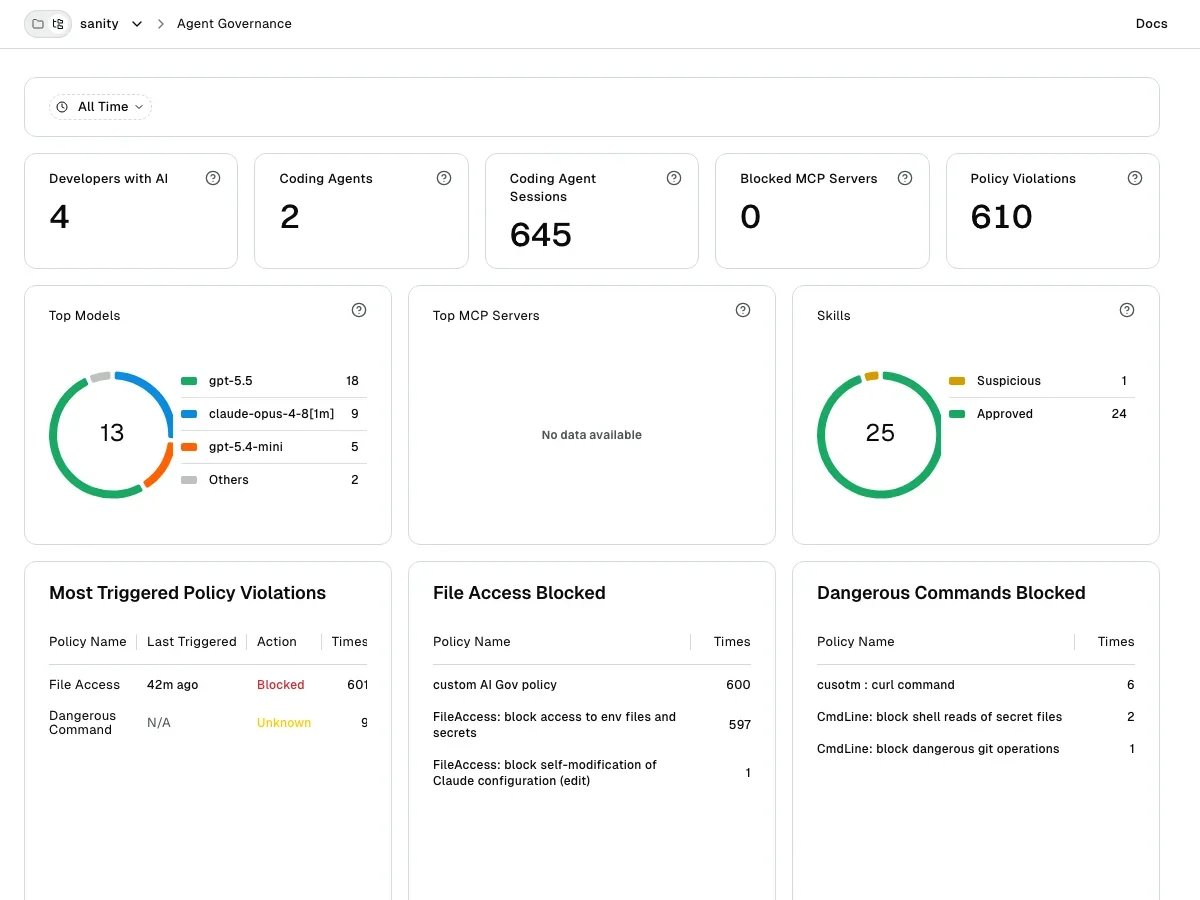Screen dimensions: 1200x900
Task: Click the custom AI Gov policy row
Action: click(592, 685)
